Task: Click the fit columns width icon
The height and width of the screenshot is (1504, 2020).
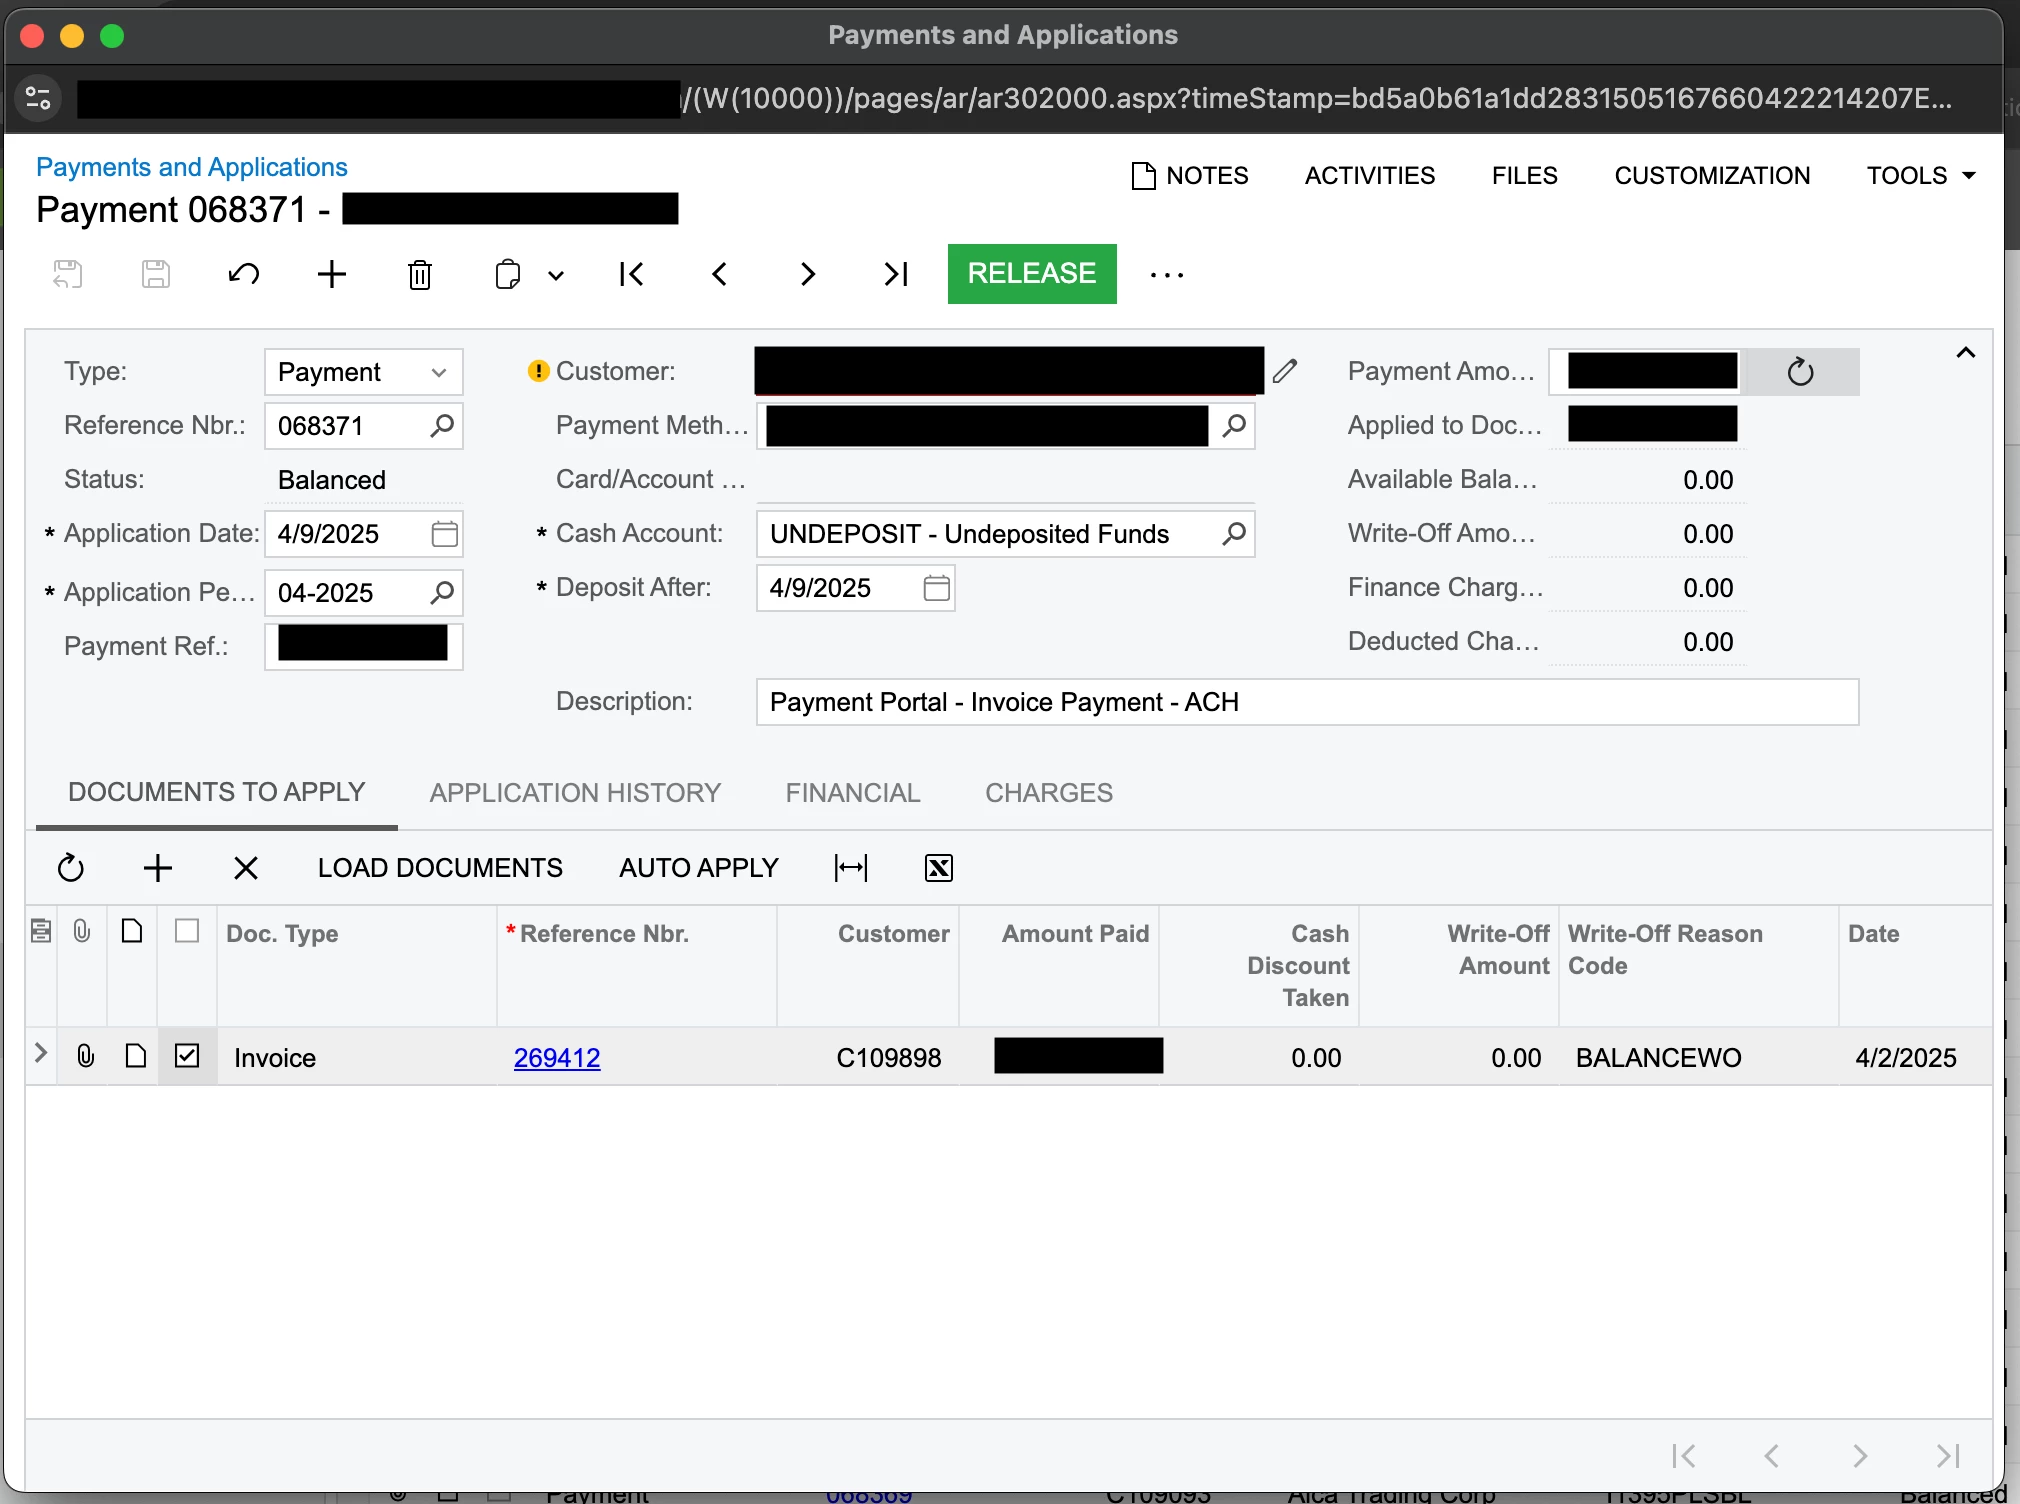Action: pos(851,868)
